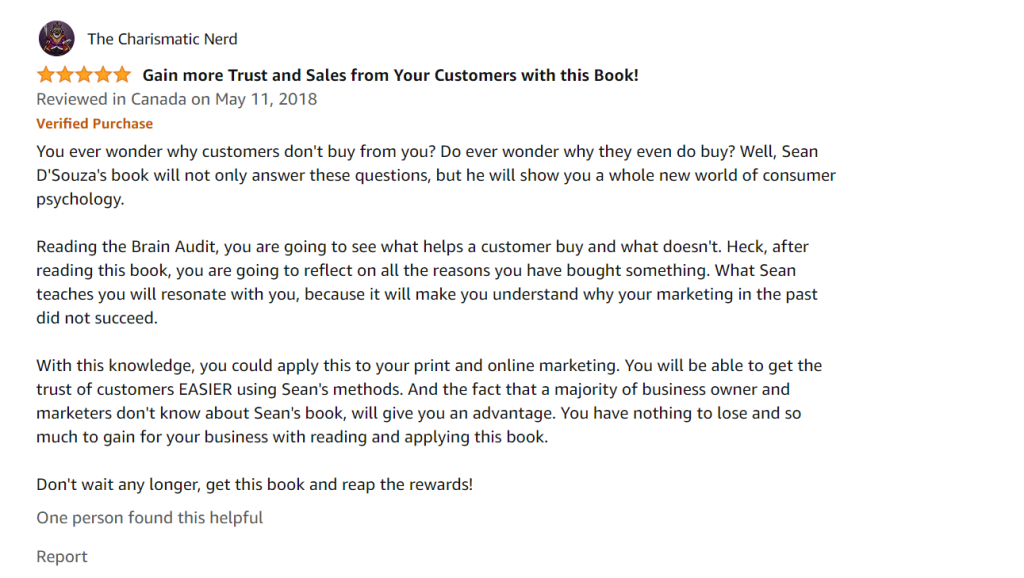The height and width of the screenshot is (578, 1024).
Task: Click The Charismatic Nerd's profile avatar
Action: [x=56, y=39]
